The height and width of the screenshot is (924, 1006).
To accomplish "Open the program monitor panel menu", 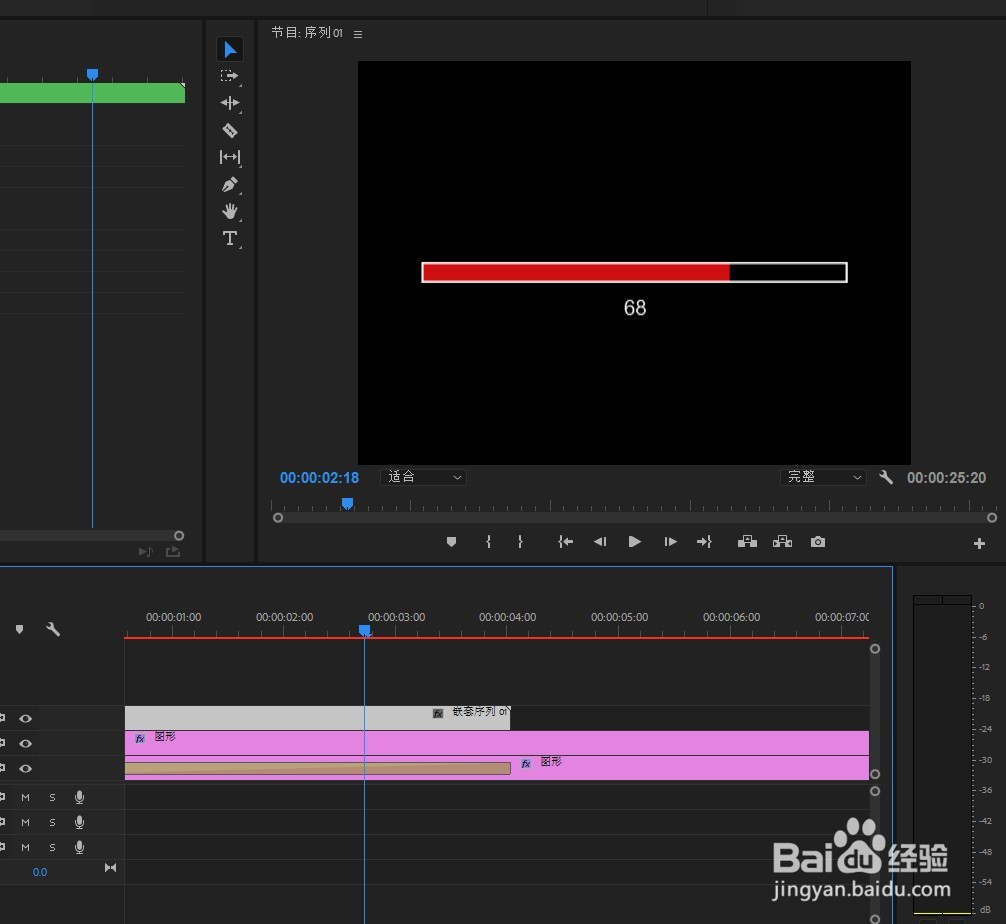I will tap(358, 34).
